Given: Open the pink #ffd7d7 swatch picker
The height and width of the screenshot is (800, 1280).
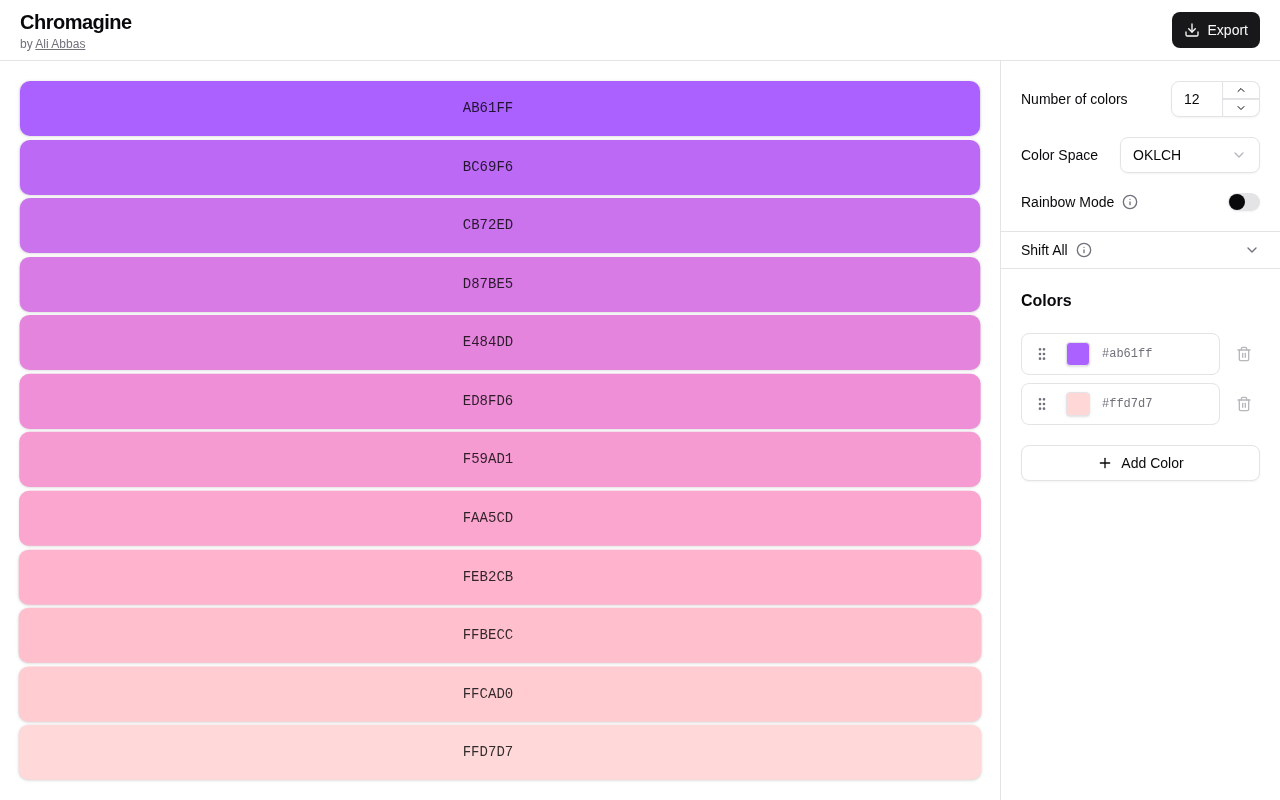Looking at the screenshot, I should pos(1078,404).
